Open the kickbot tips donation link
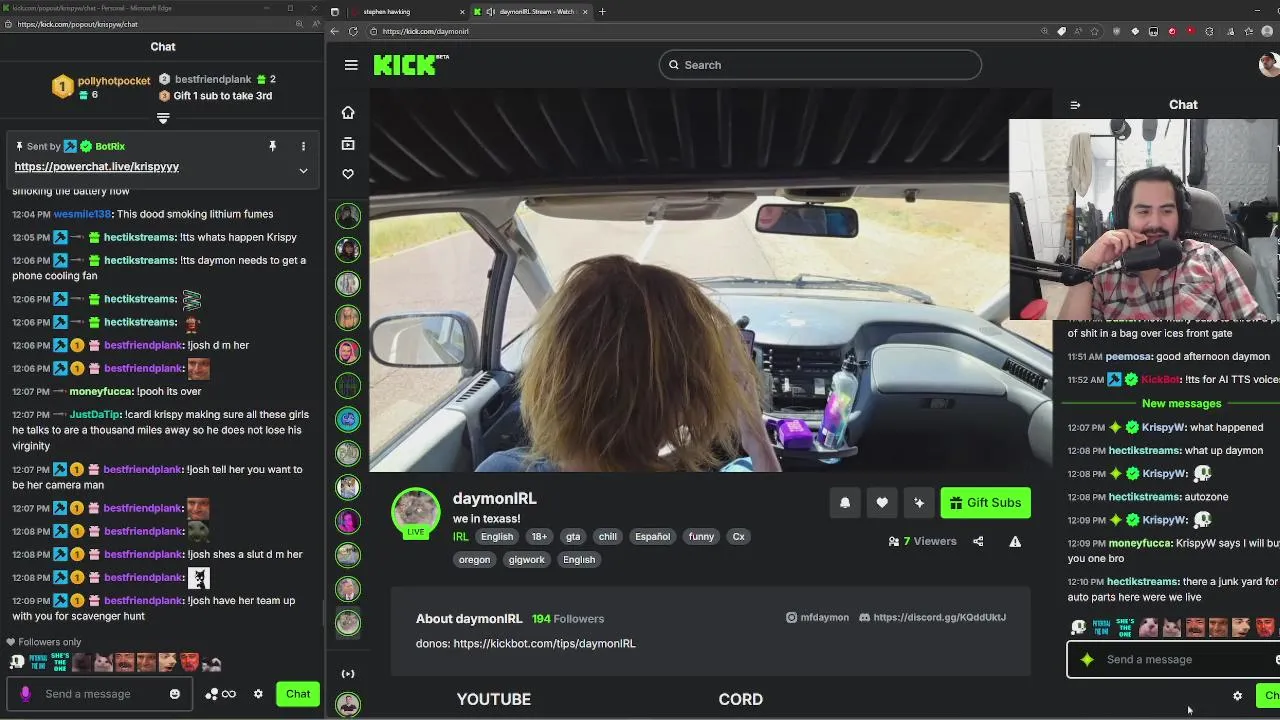1280x720 pixels. click(x=544, y=644)
